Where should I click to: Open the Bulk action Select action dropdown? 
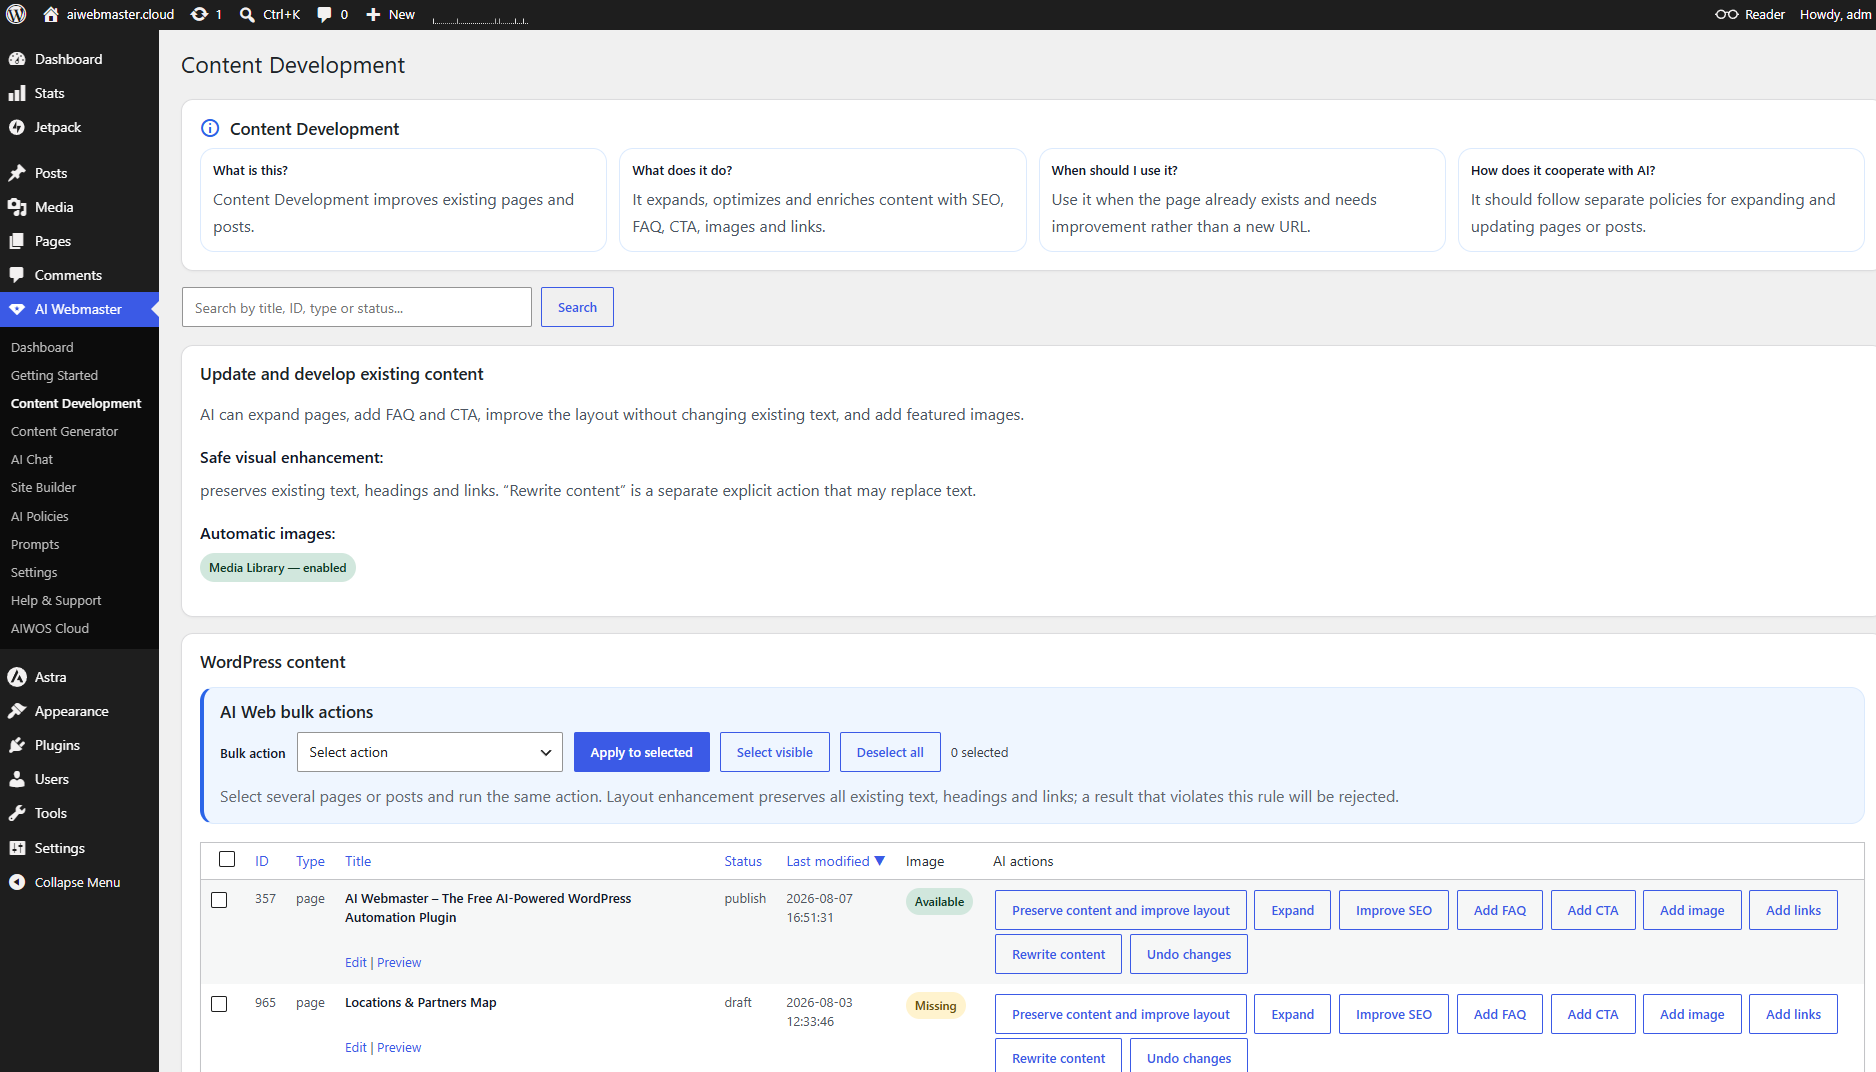430,752
